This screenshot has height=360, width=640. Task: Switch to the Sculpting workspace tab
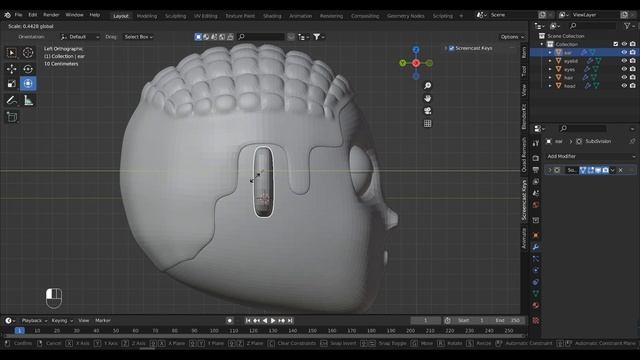(176, 16)
